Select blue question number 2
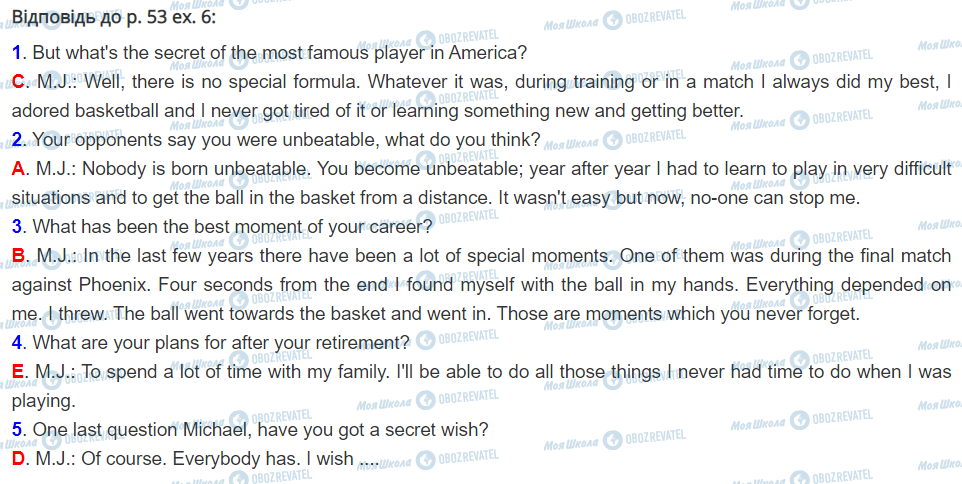 tap(18, 139)
